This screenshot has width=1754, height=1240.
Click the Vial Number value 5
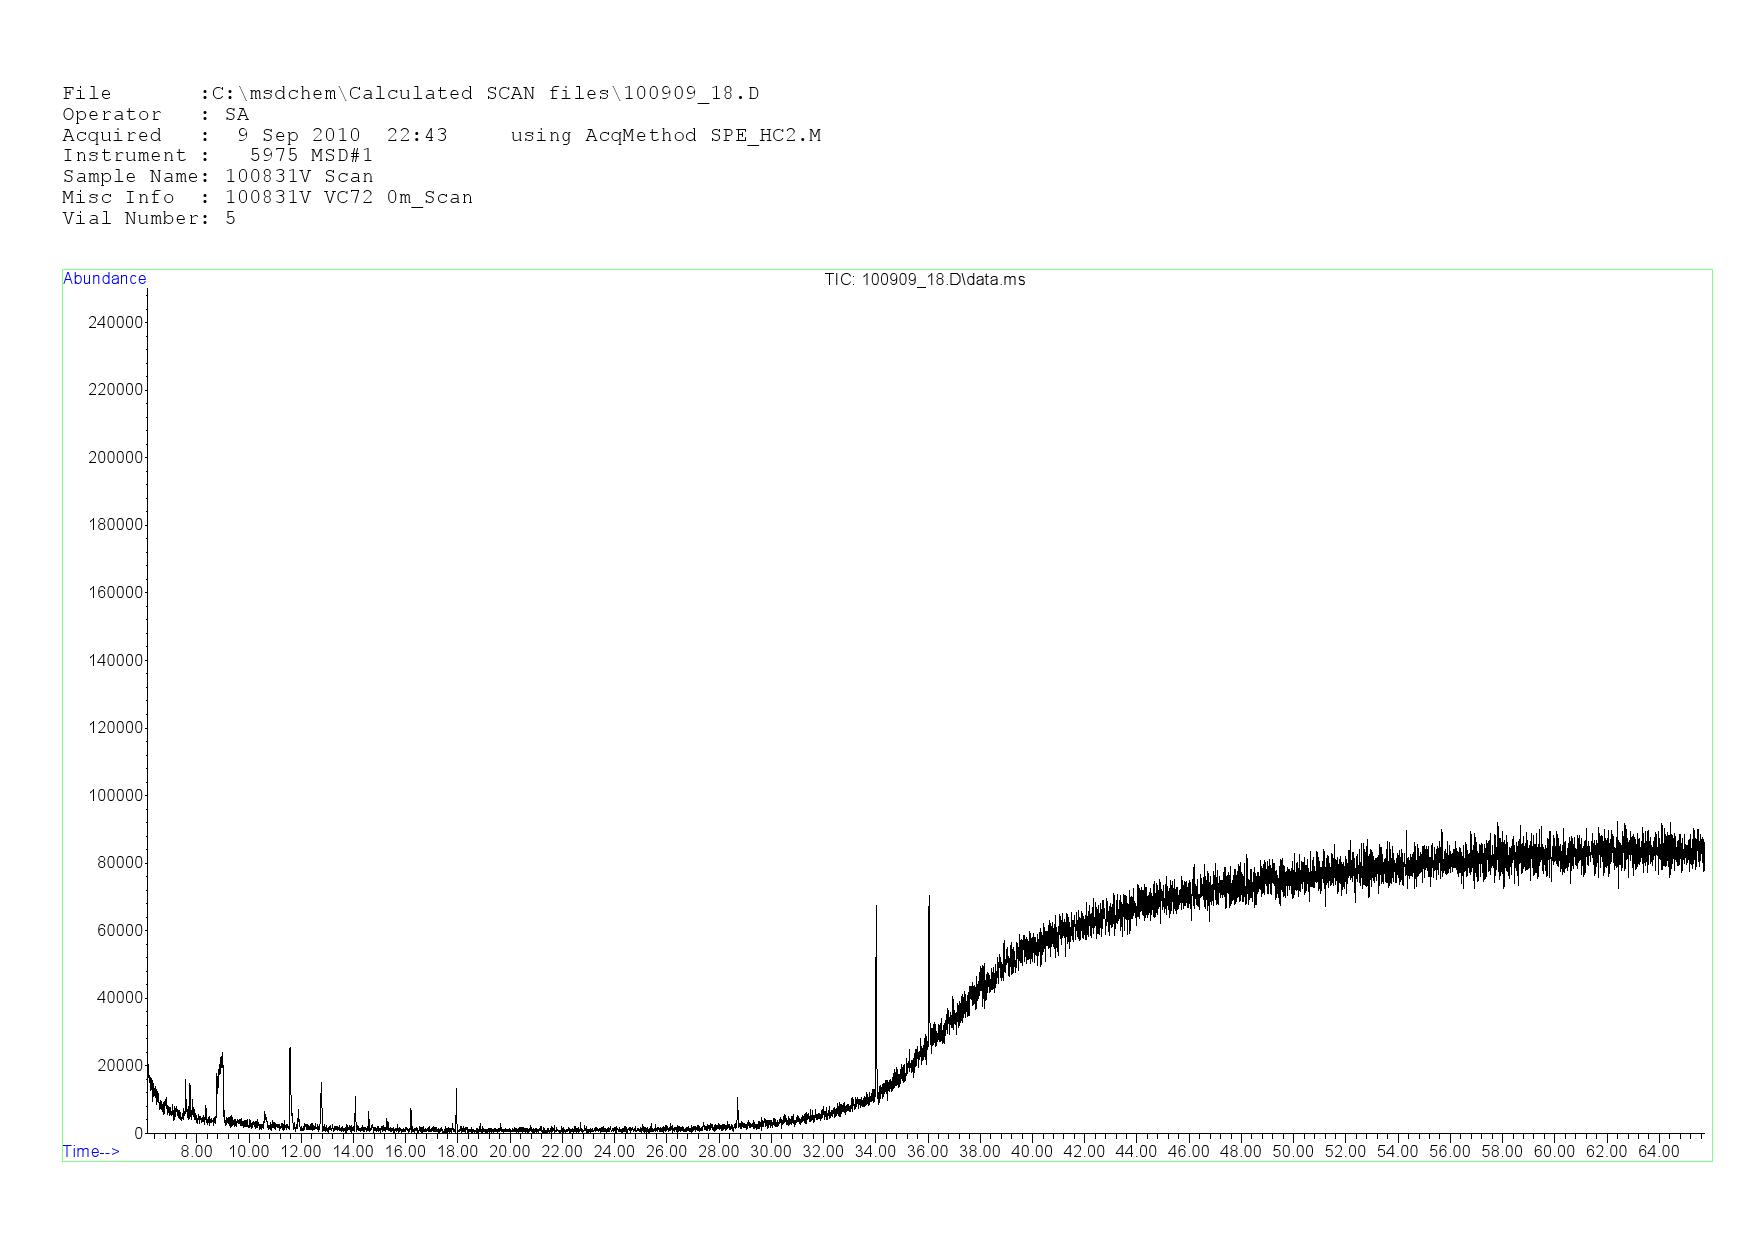point(231,218)
